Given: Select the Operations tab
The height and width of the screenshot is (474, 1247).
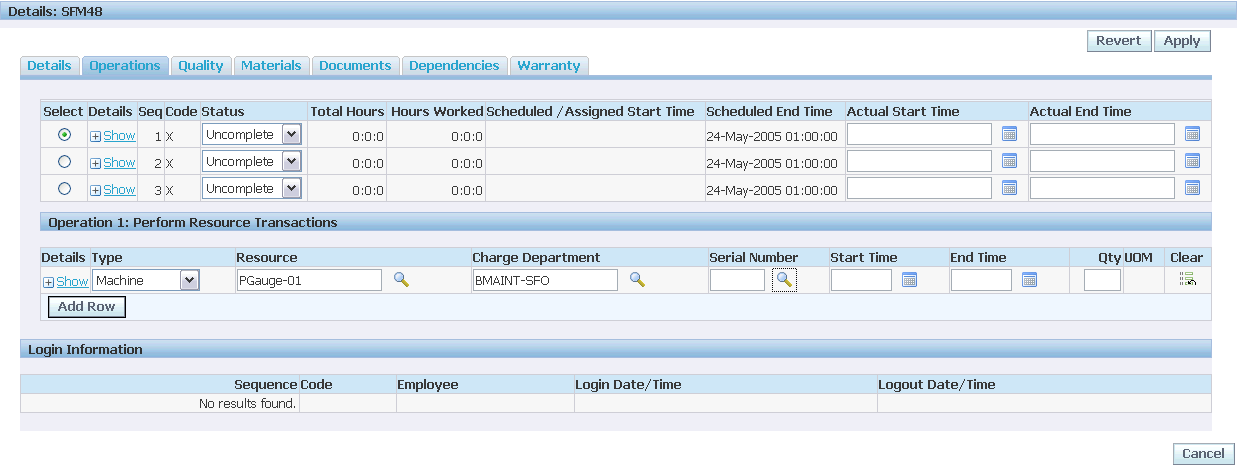Looking at the screenshot, I should (x=125, y=65).
